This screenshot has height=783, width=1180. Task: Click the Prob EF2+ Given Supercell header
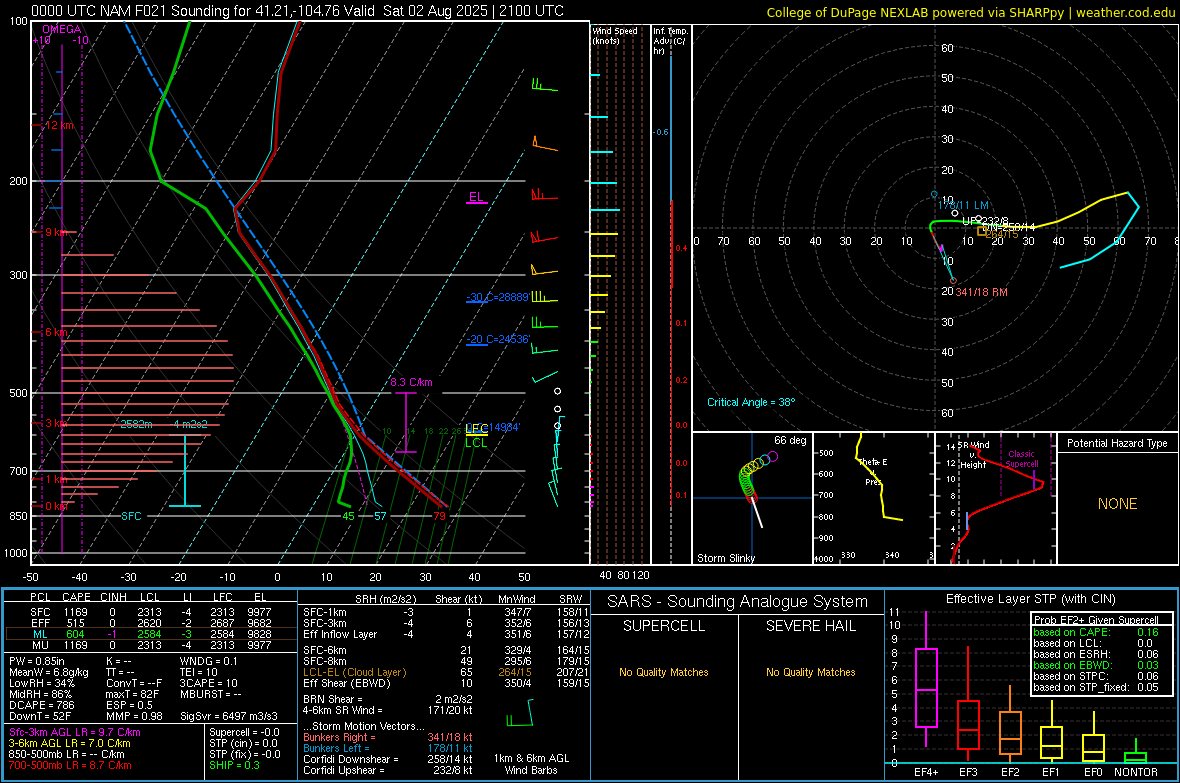pos(1096,620)
